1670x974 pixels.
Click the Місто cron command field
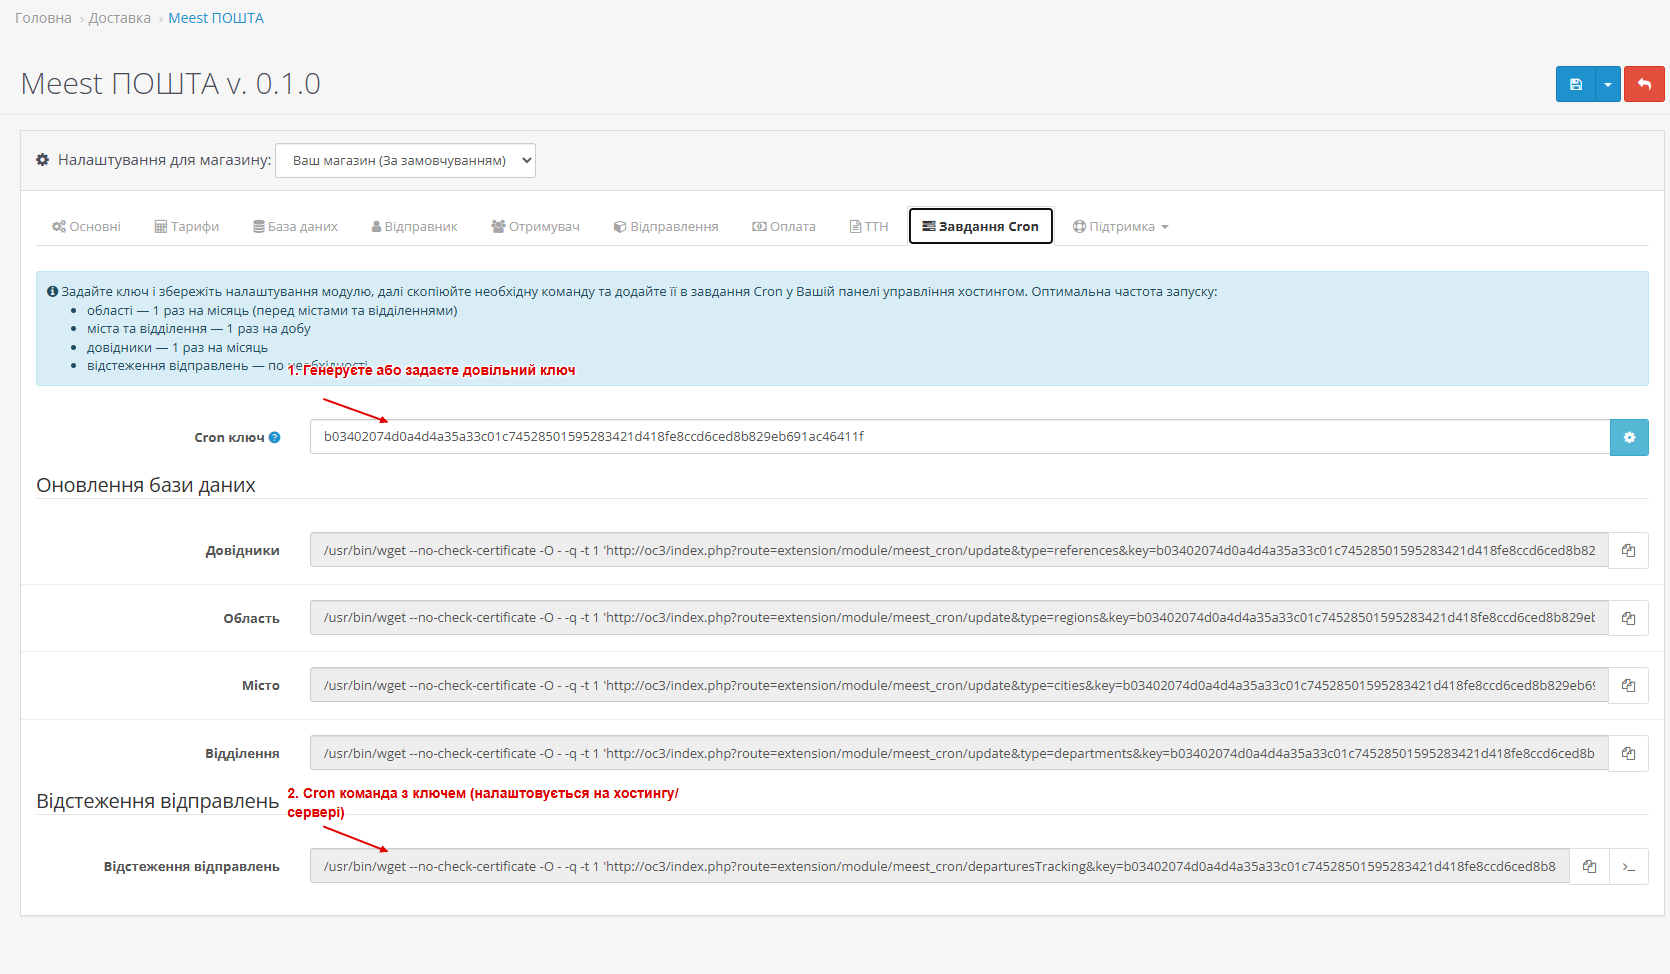pyautogui.click(x=959, y=686)
